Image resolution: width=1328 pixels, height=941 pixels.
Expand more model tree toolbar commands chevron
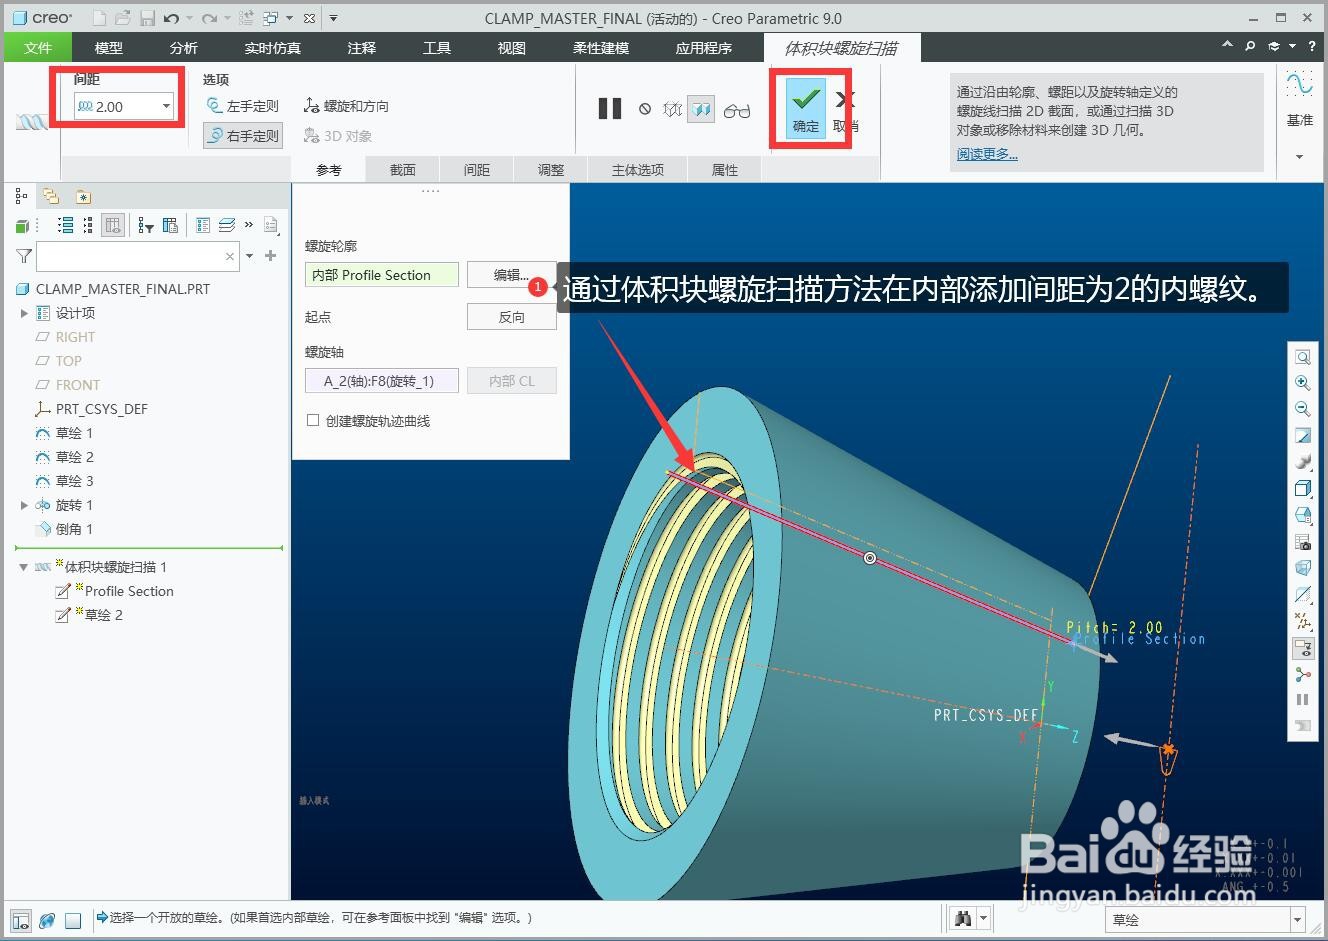(x=249, y=226)
